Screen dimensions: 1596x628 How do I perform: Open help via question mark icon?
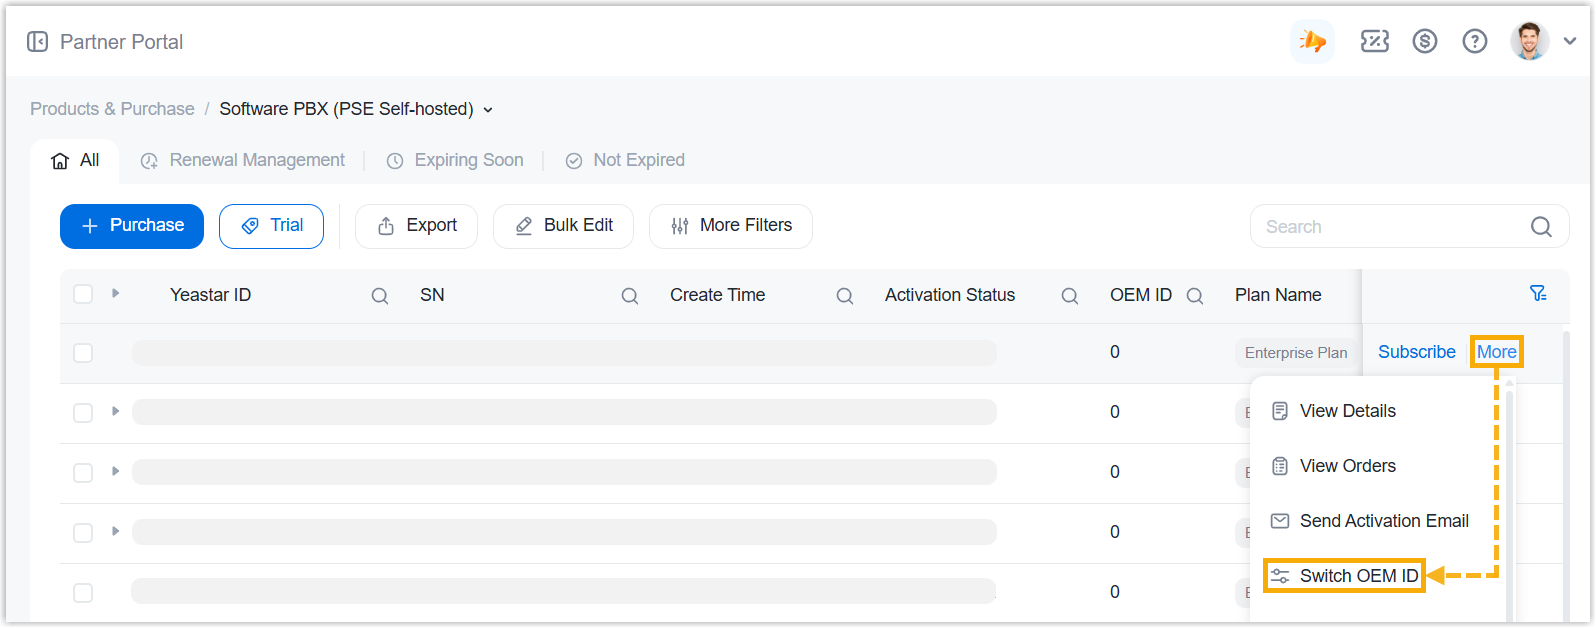coord(1474,42)
